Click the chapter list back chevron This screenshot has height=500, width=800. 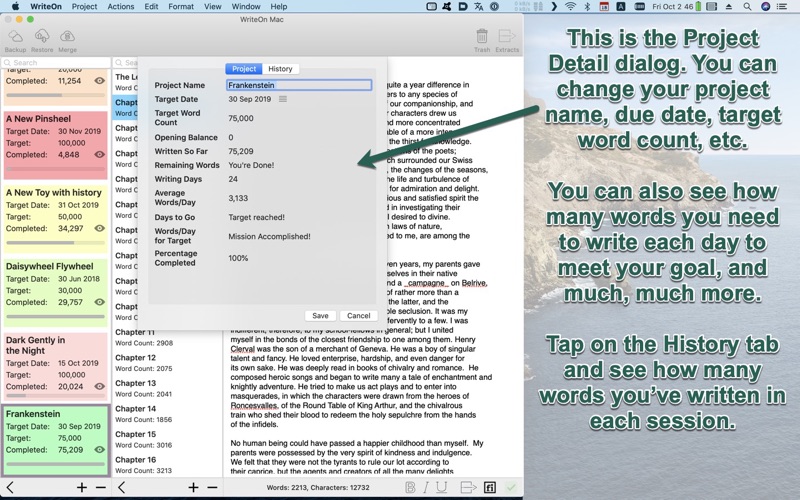point(121,487)
